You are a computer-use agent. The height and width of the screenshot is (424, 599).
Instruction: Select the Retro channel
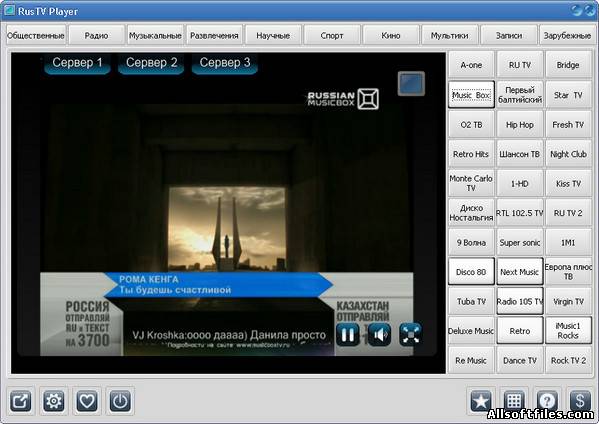coord(520,331)
